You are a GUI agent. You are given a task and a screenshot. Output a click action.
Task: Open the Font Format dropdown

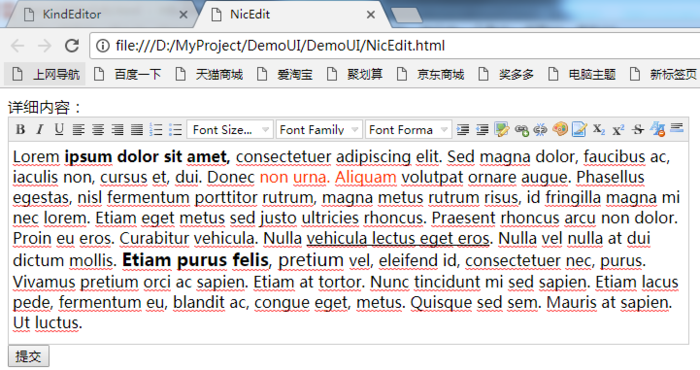point(408,129)
